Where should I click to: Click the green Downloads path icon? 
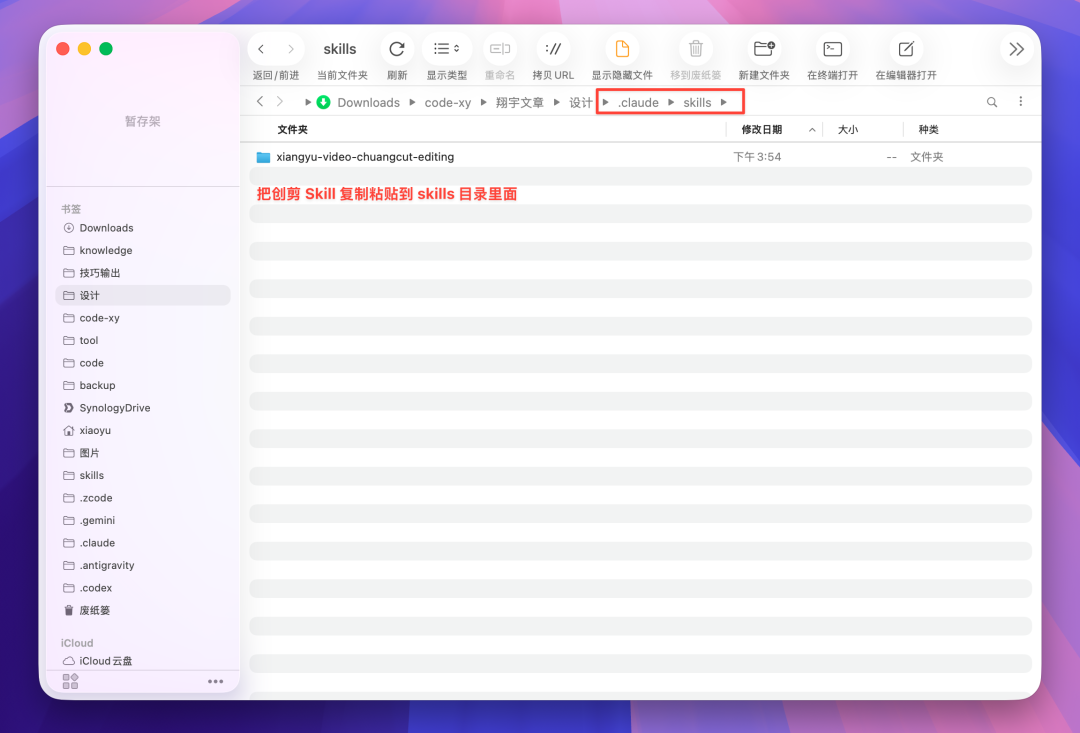(323, 102)
